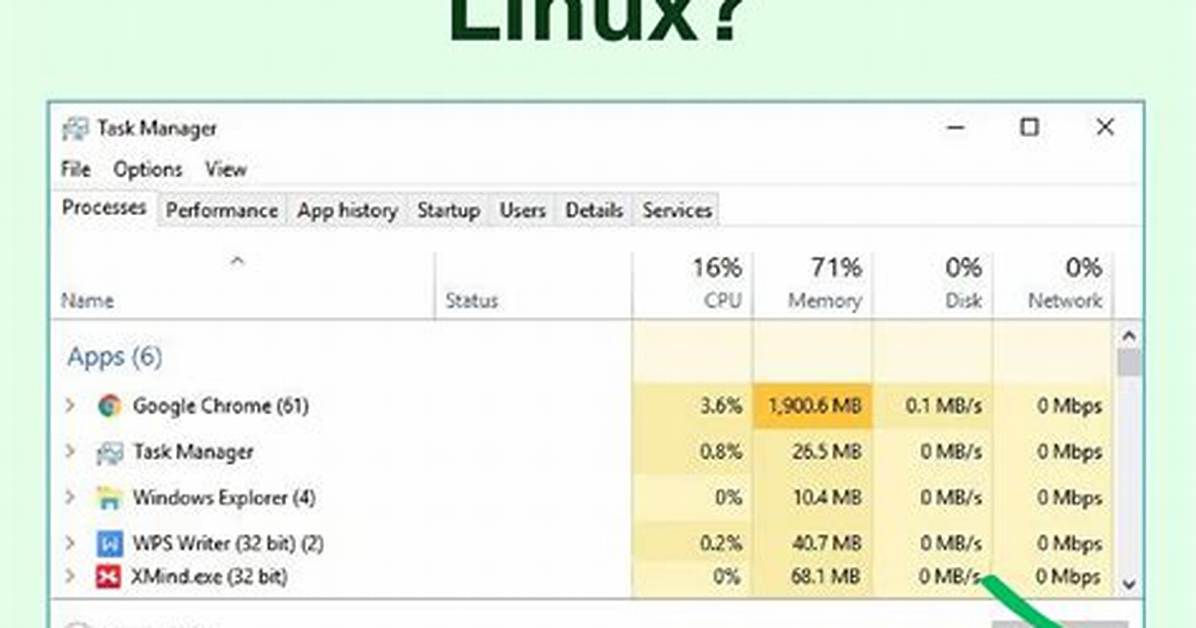This screenshot has width=1196, height=628.
Task: Open the File menu
Action: pos(76,169)
